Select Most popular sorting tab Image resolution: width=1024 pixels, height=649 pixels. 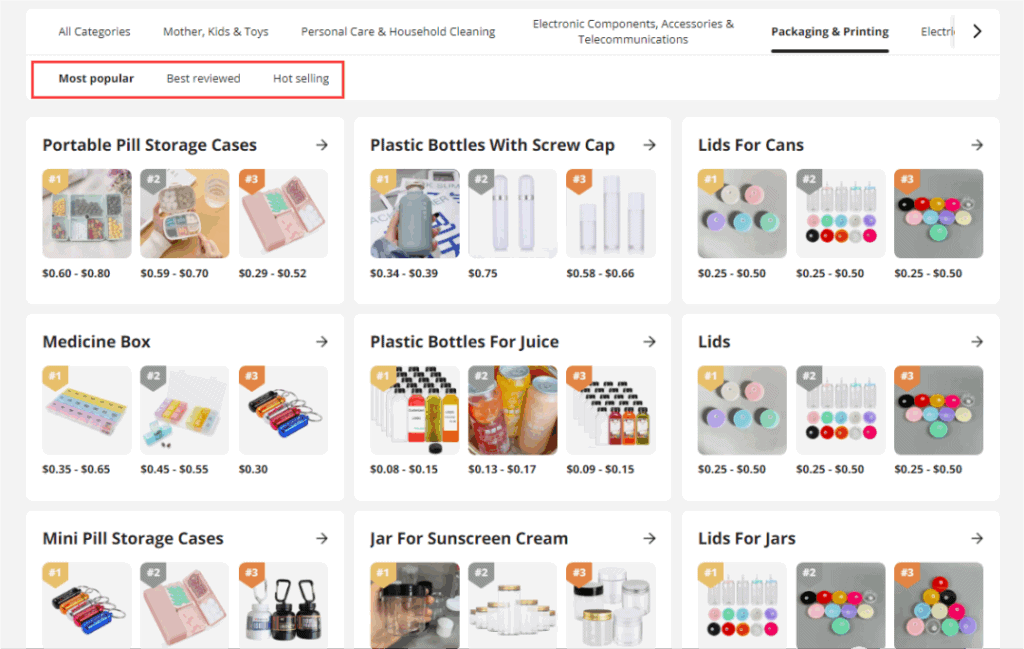96,78
